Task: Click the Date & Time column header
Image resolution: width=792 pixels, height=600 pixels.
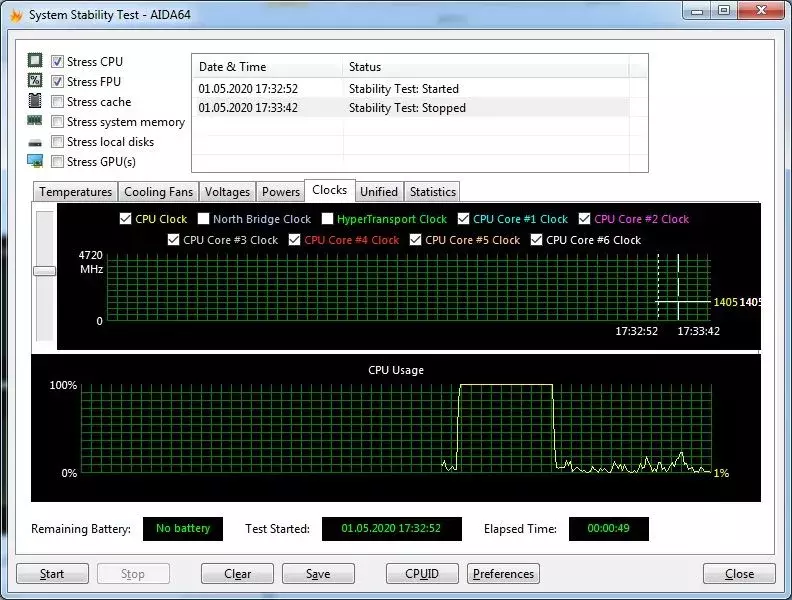Action: [x=267, y=67]
